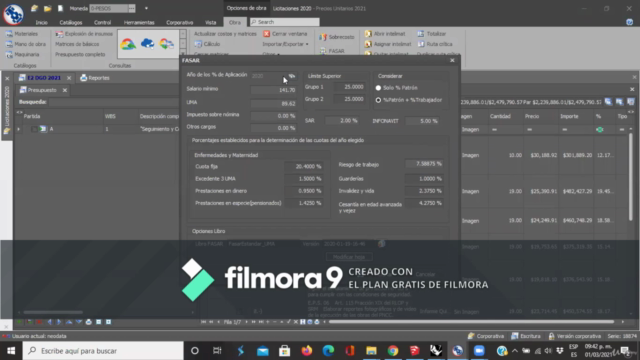Open FASAR from the ribbon
Image resolution: width=640 pixels, height=360 pixels.
(x=332, y=51)
